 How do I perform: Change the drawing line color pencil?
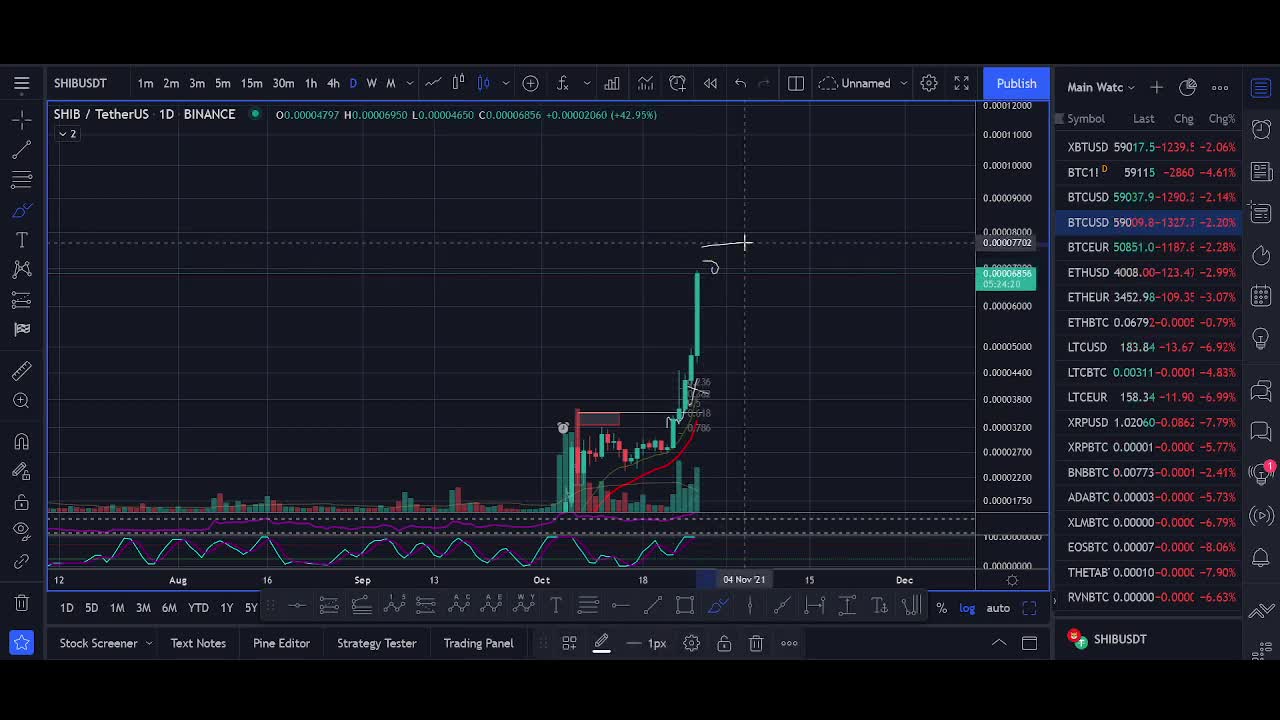click(601, 644)
